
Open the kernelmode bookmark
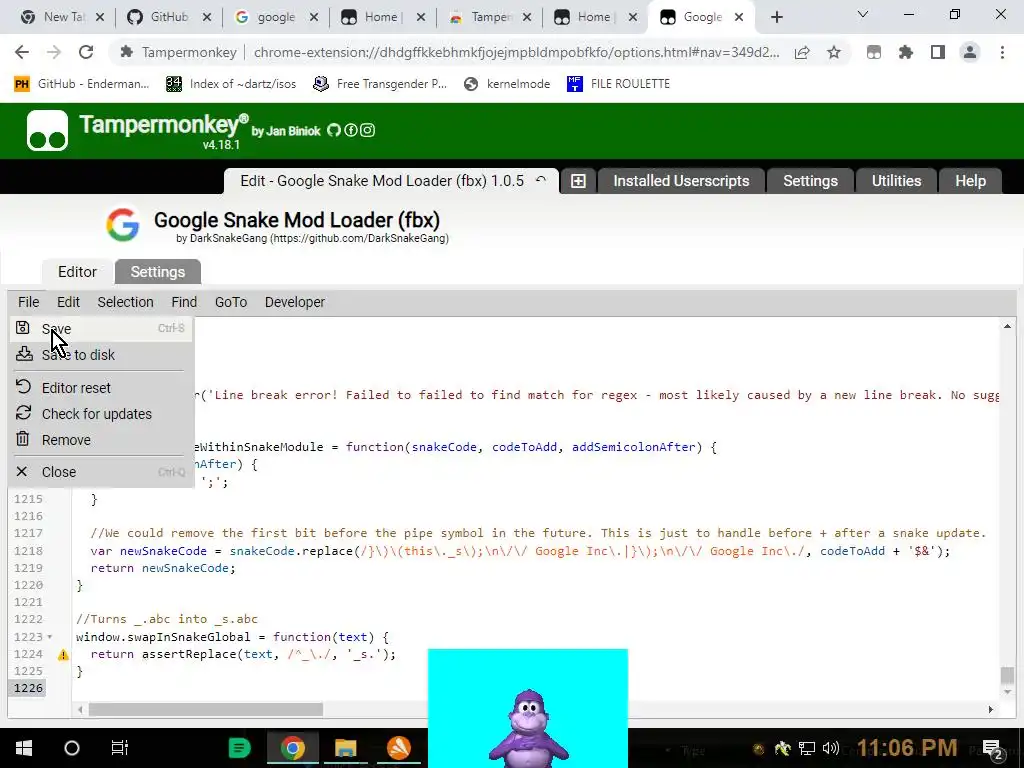point(507,84)
